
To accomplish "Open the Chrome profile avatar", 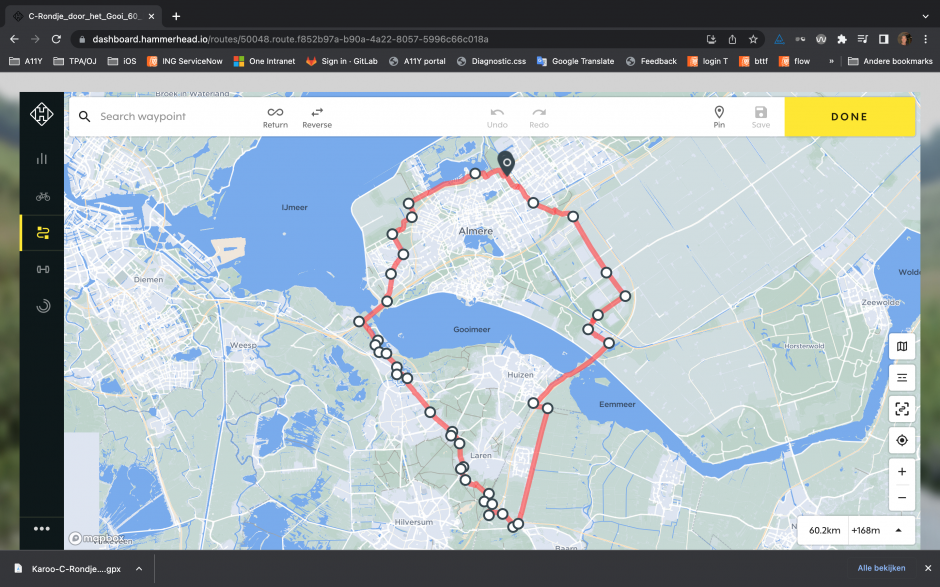I will click(904, 39).
